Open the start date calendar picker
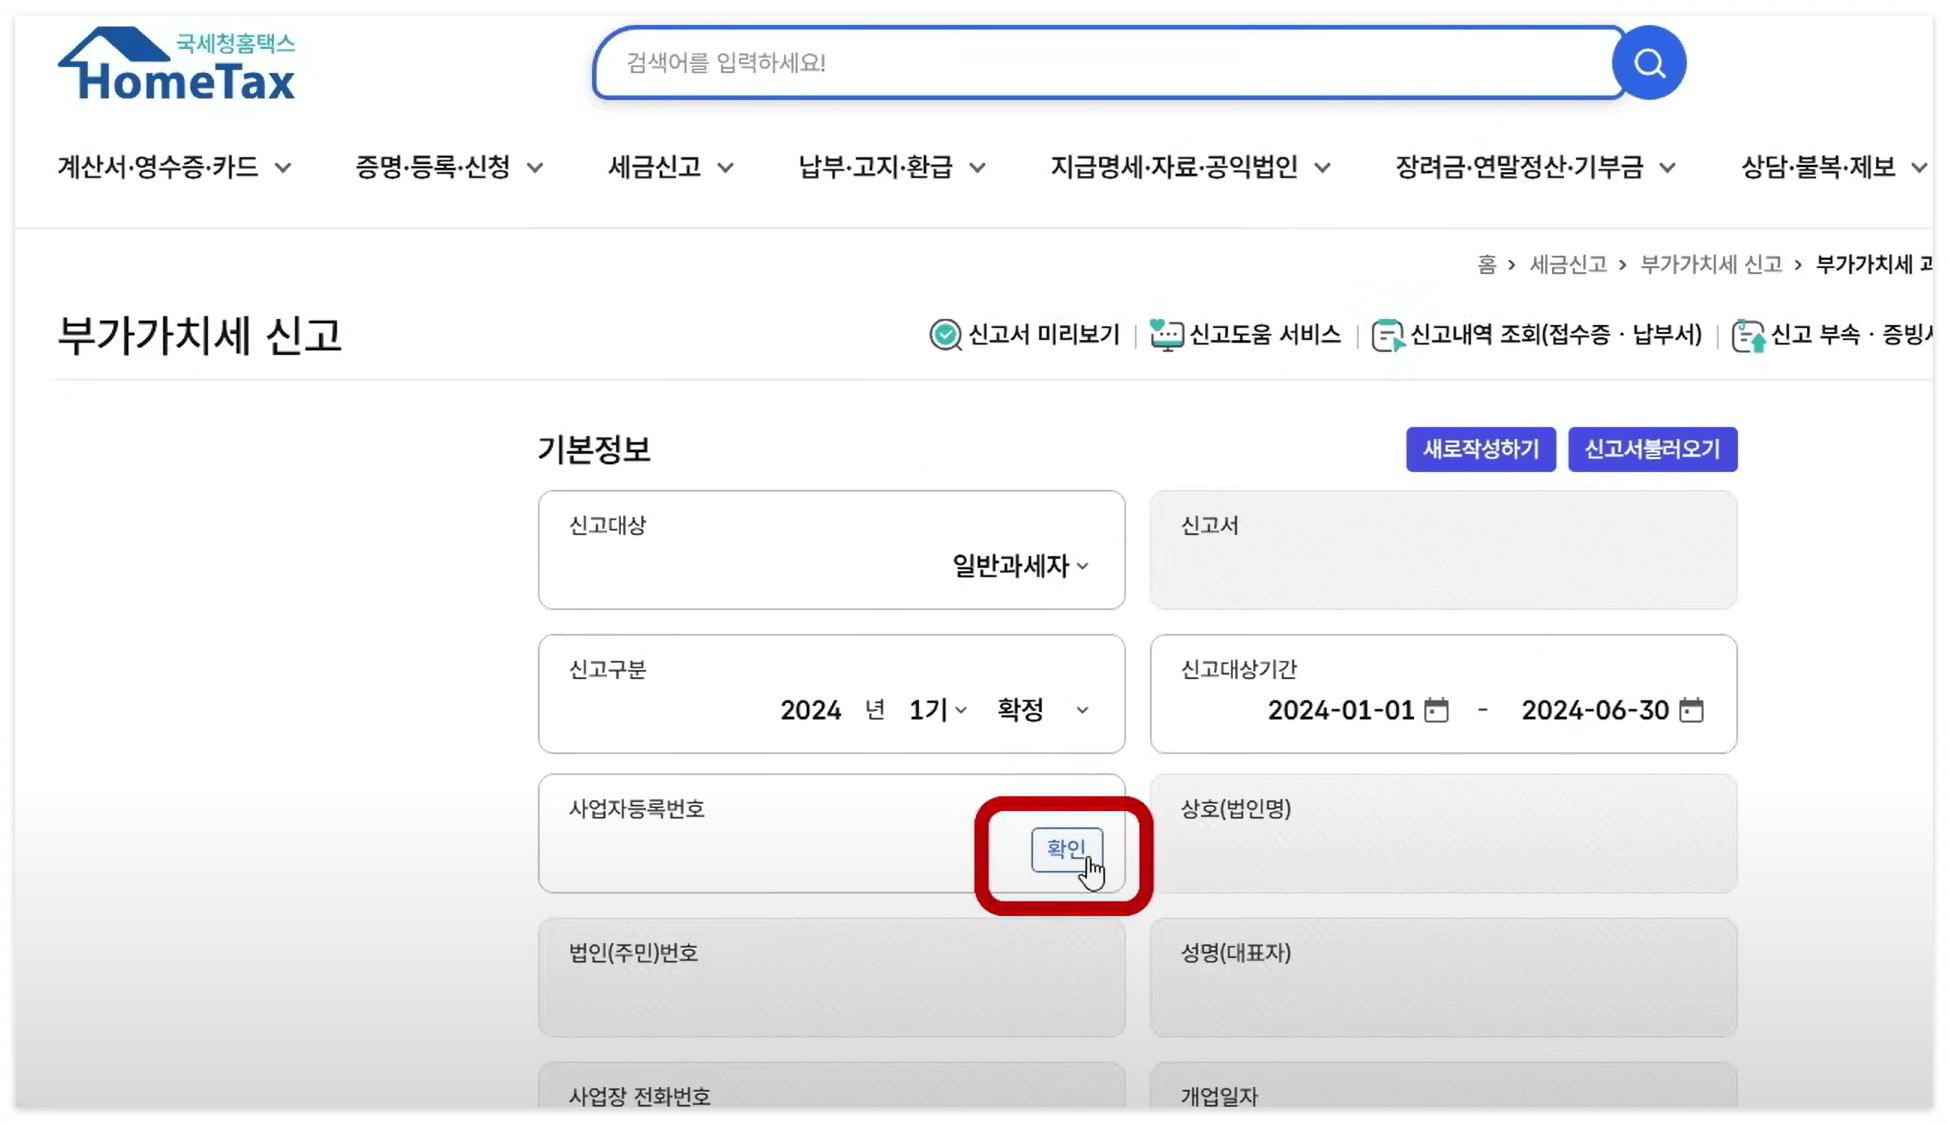The width and height of the screenshot is (1948, 1123). pos(1434,710)
